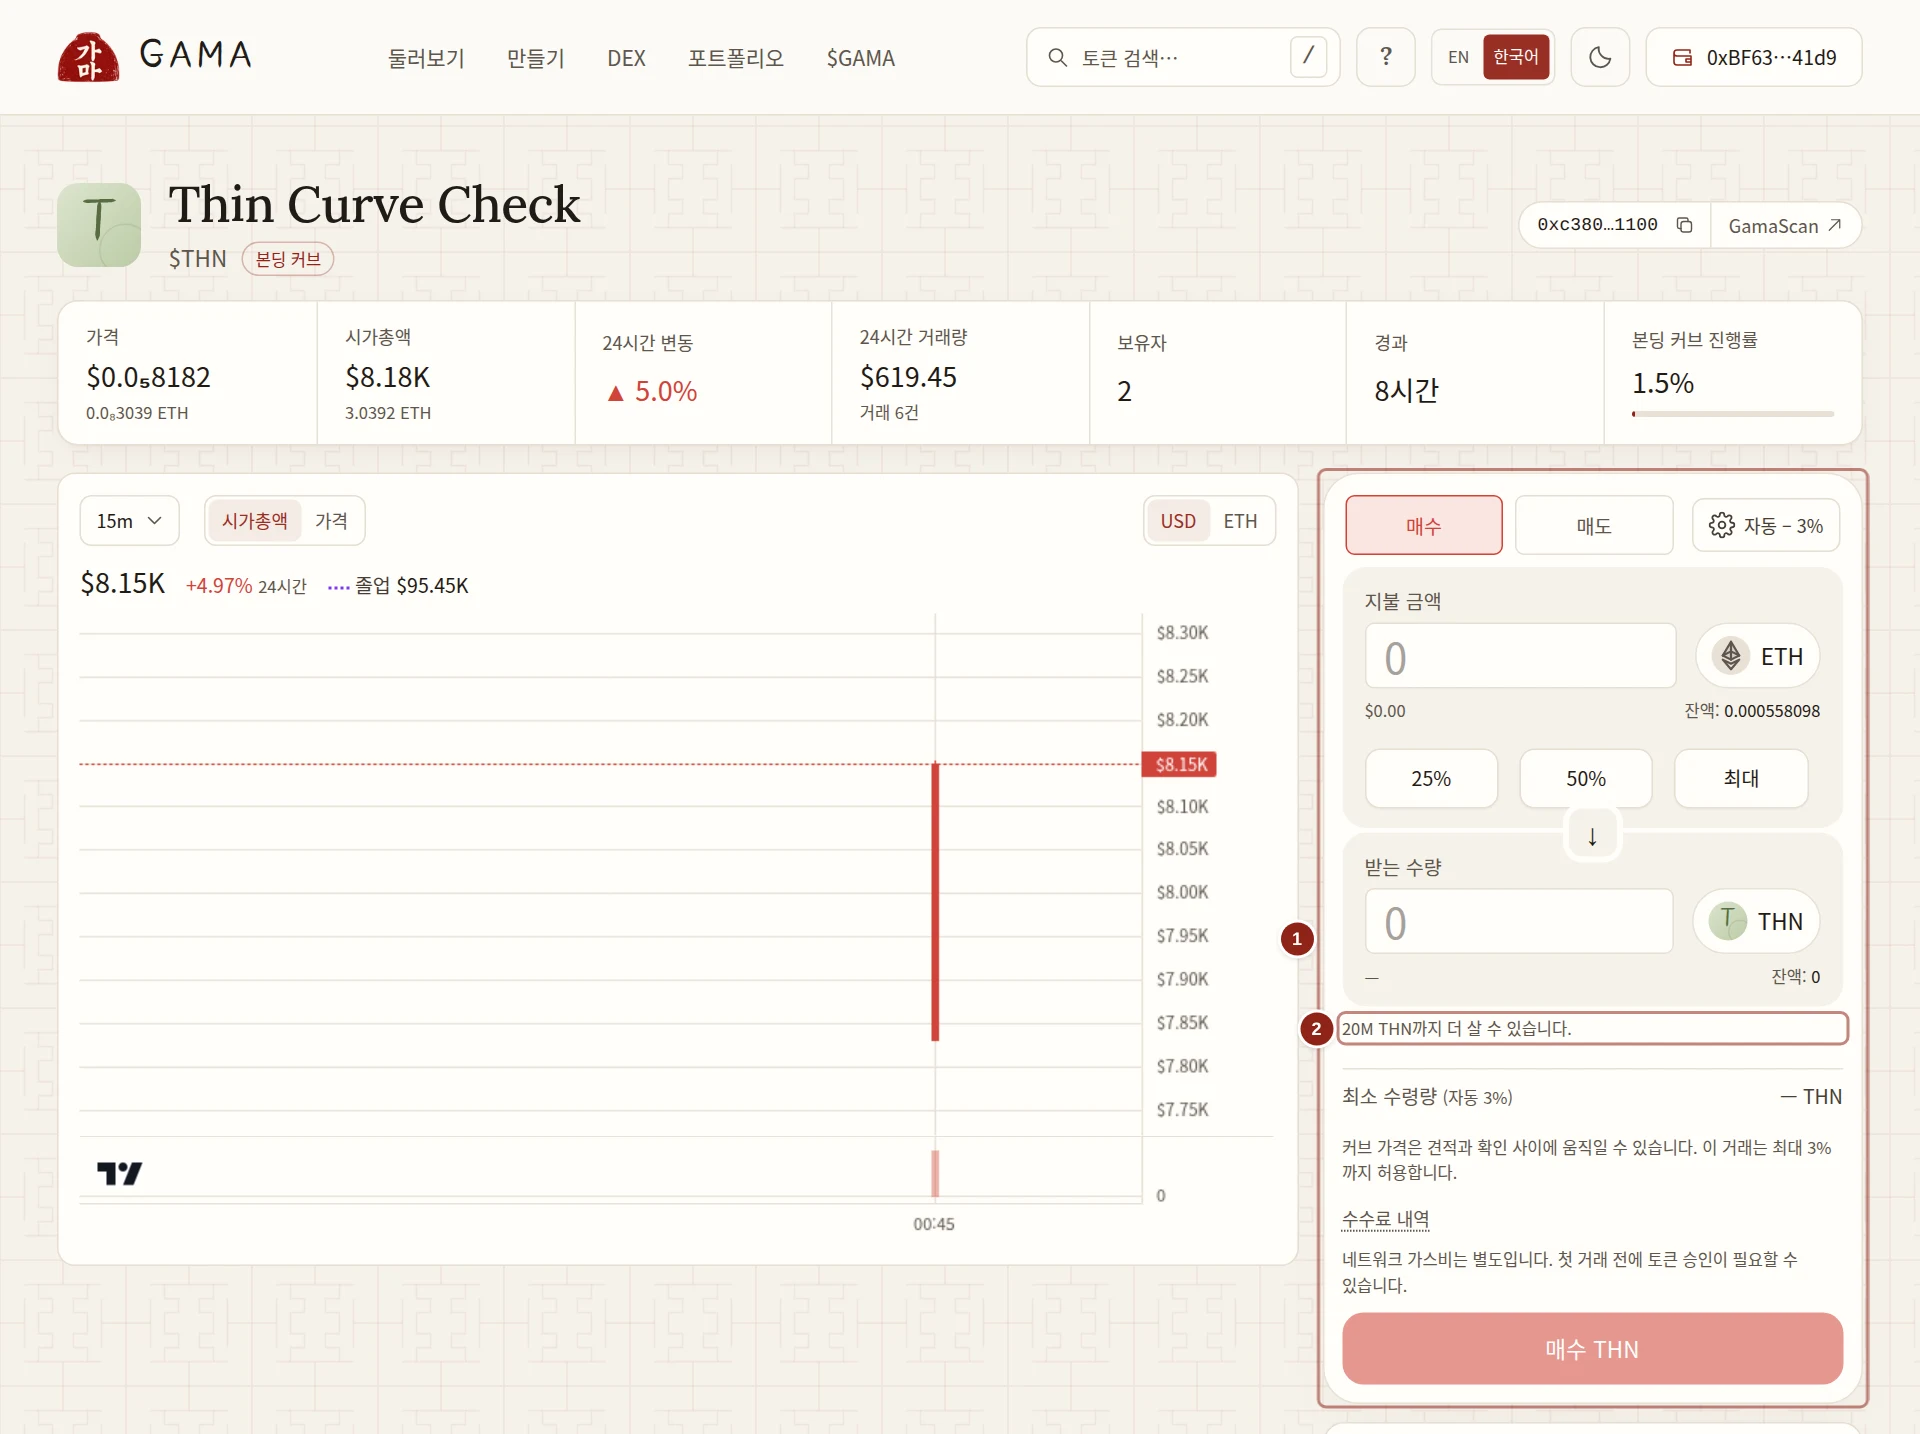Viewport: 1920px width, 1434px height.
Task: Open the GamaScan external link
Action: [1785, 226]
